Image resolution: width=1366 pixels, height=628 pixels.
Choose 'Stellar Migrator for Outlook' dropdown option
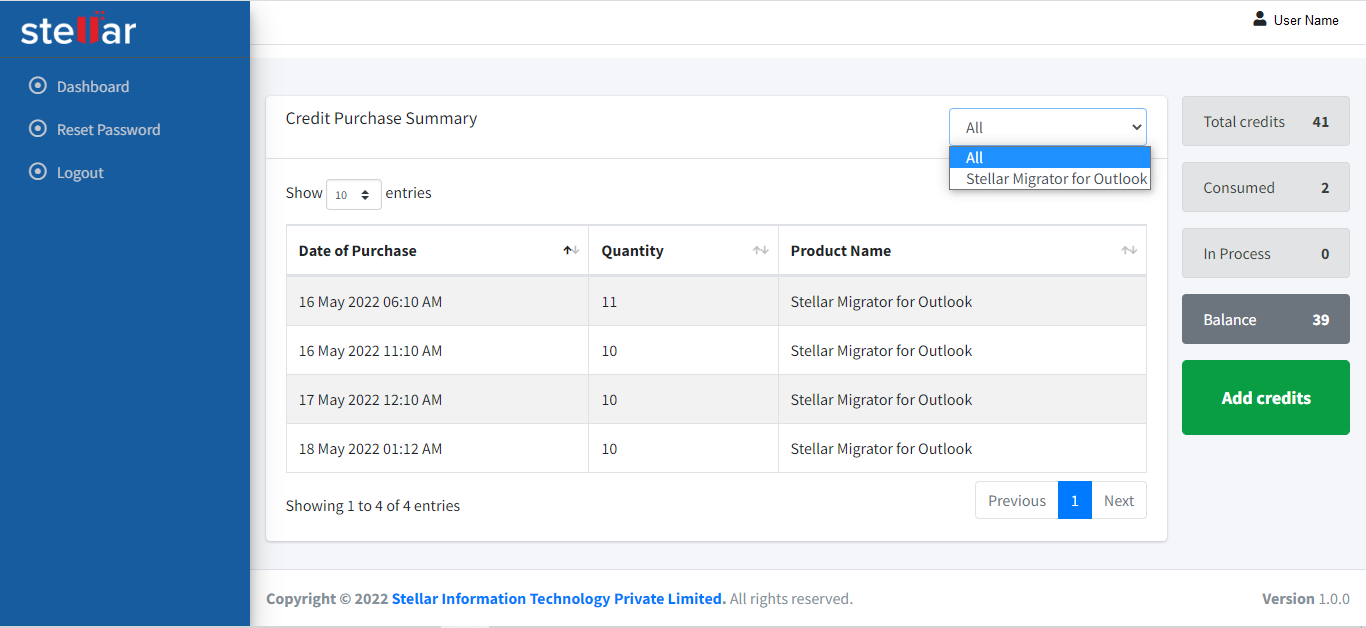[x=1050, y=179]
